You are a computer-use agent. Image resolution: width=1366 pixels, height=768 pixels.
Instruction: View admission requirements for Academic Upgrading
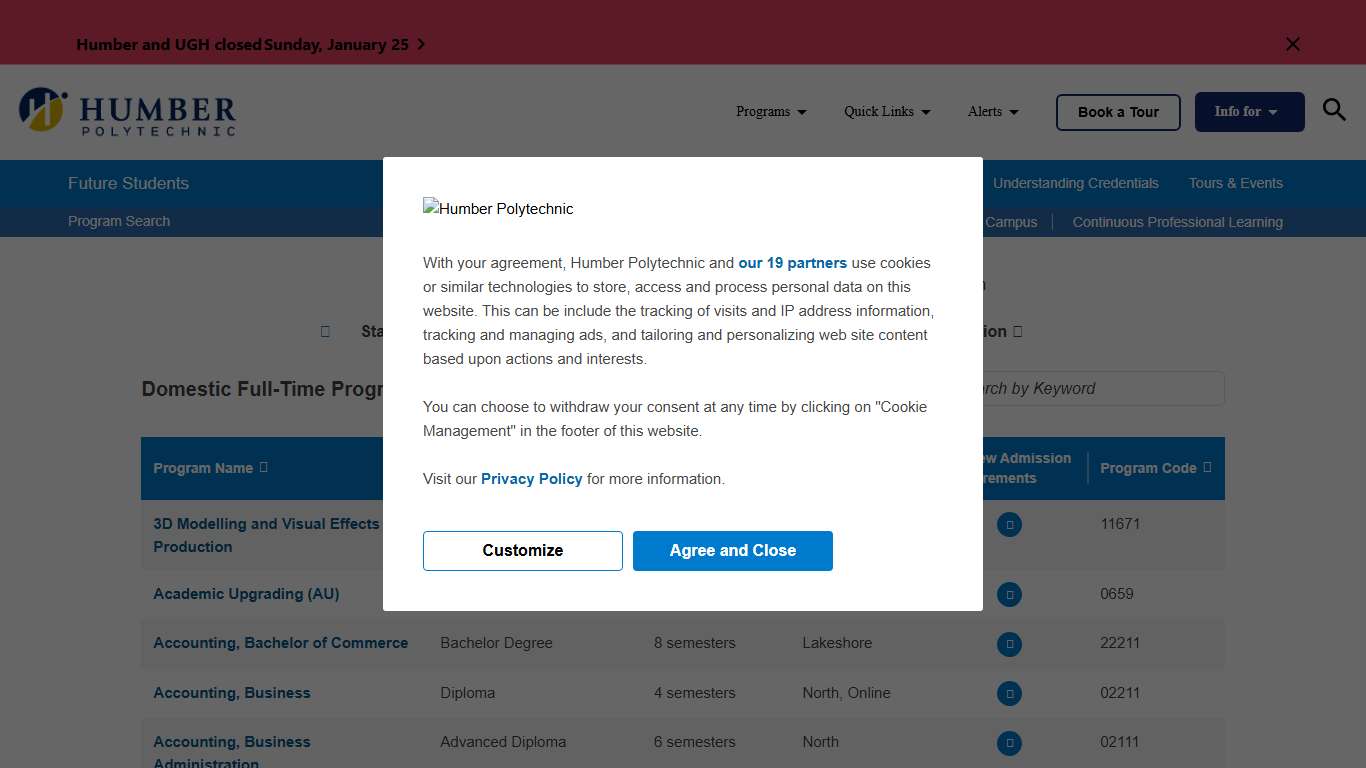tap(1009, 594)
